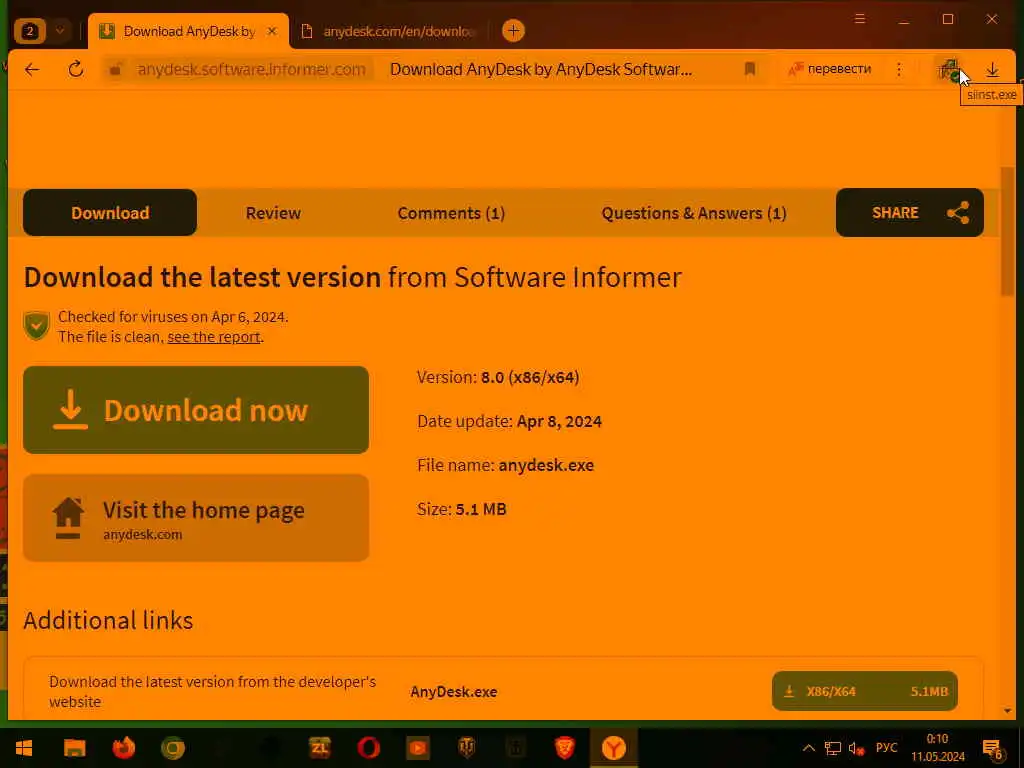
Task: Expand the tab groups dropdown arrow
Action: [60, 31]
